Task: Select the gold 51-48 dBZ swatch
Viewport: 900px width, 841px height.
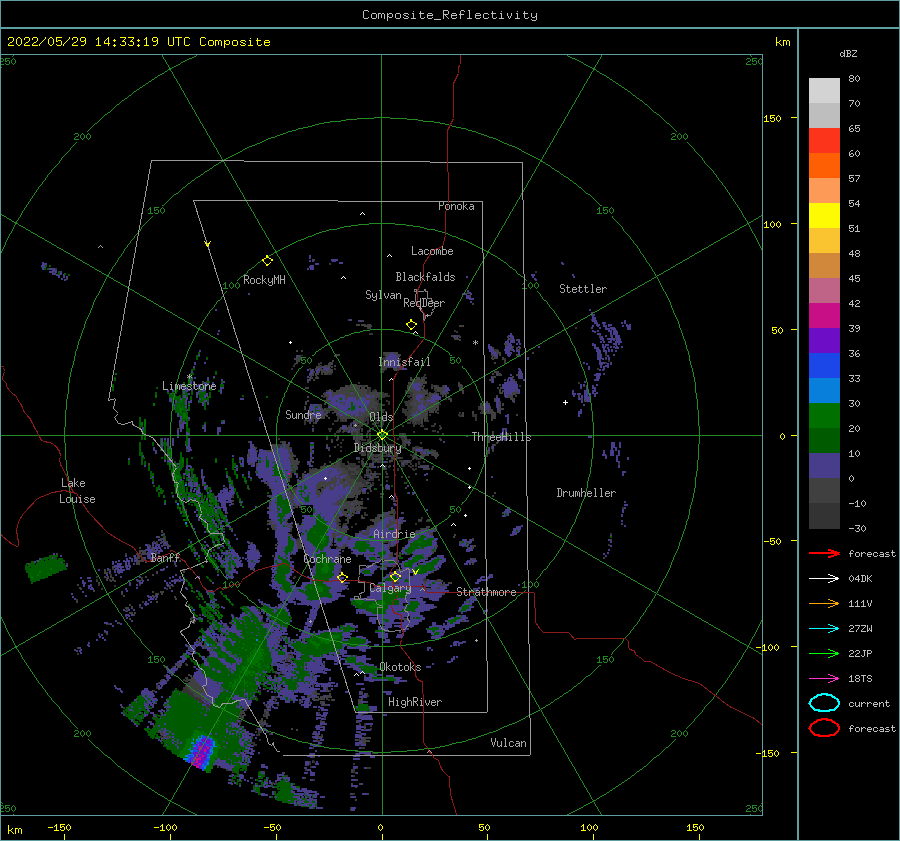Action: (824, 241)
